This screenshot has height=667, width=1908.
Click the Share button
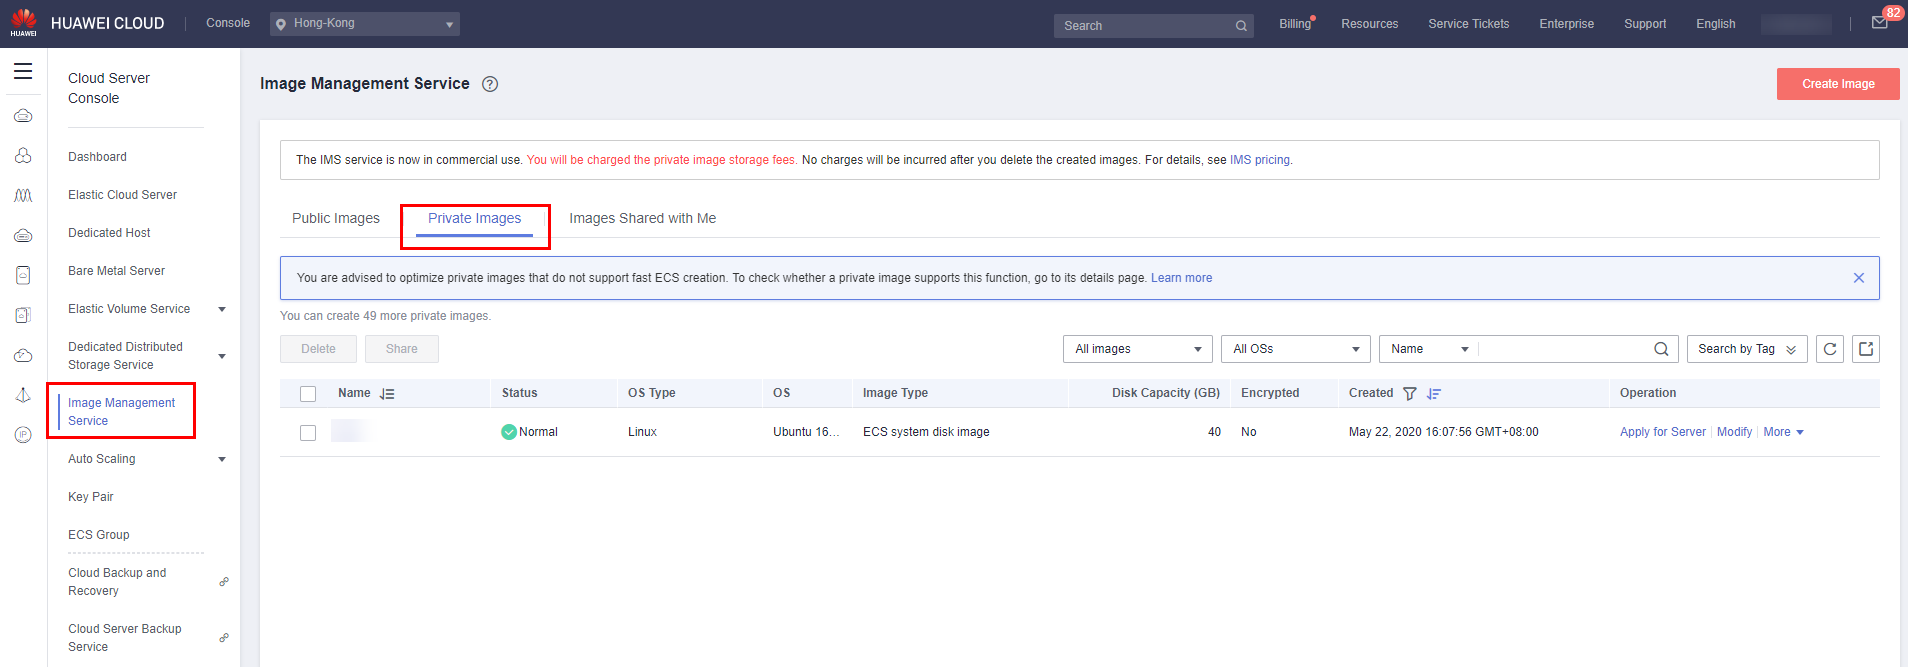point(402,349)
